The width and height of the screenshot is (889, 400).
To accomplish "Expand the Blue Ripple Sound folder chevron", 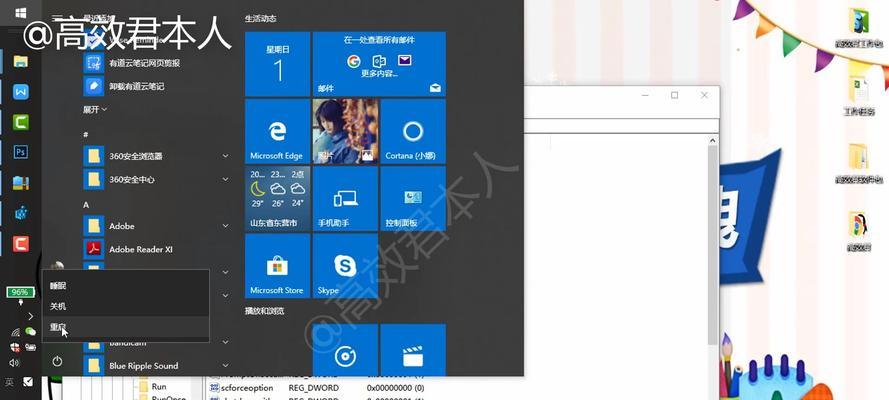I will pyautogui.click(x=225, y=366).
